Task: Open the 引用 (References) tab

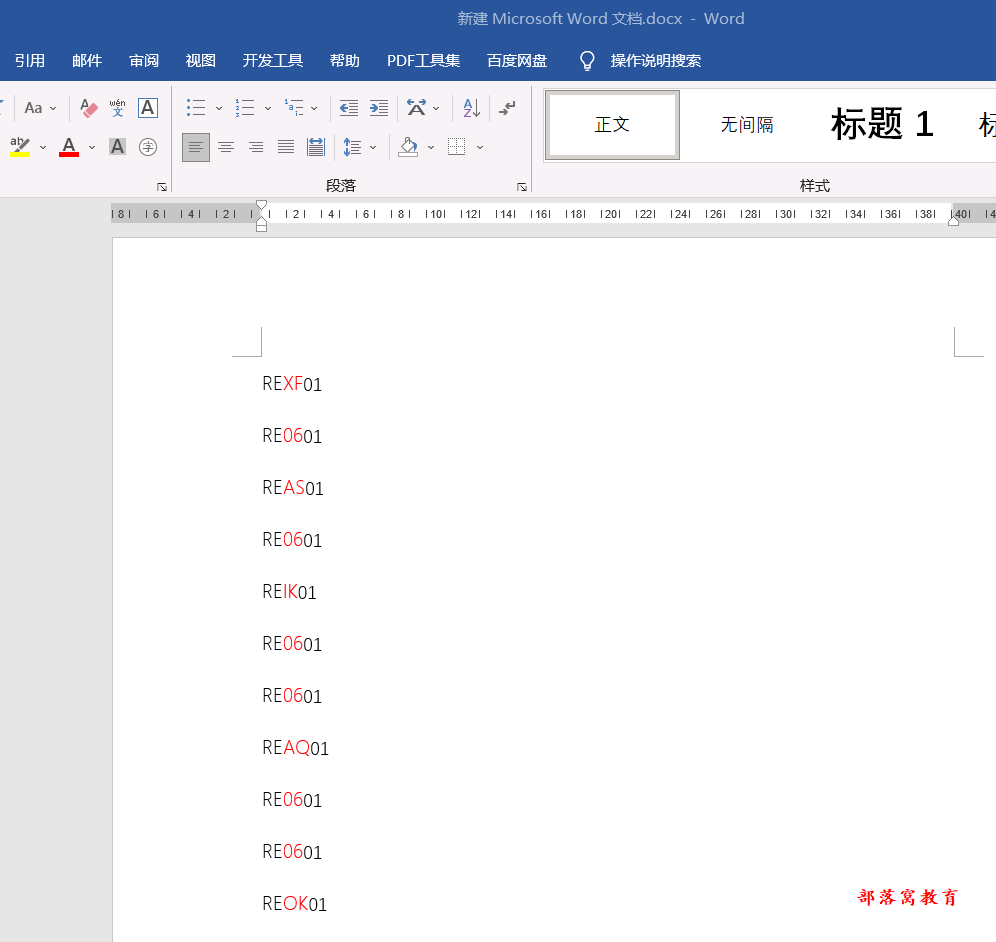Action: [x=30, y=60]
